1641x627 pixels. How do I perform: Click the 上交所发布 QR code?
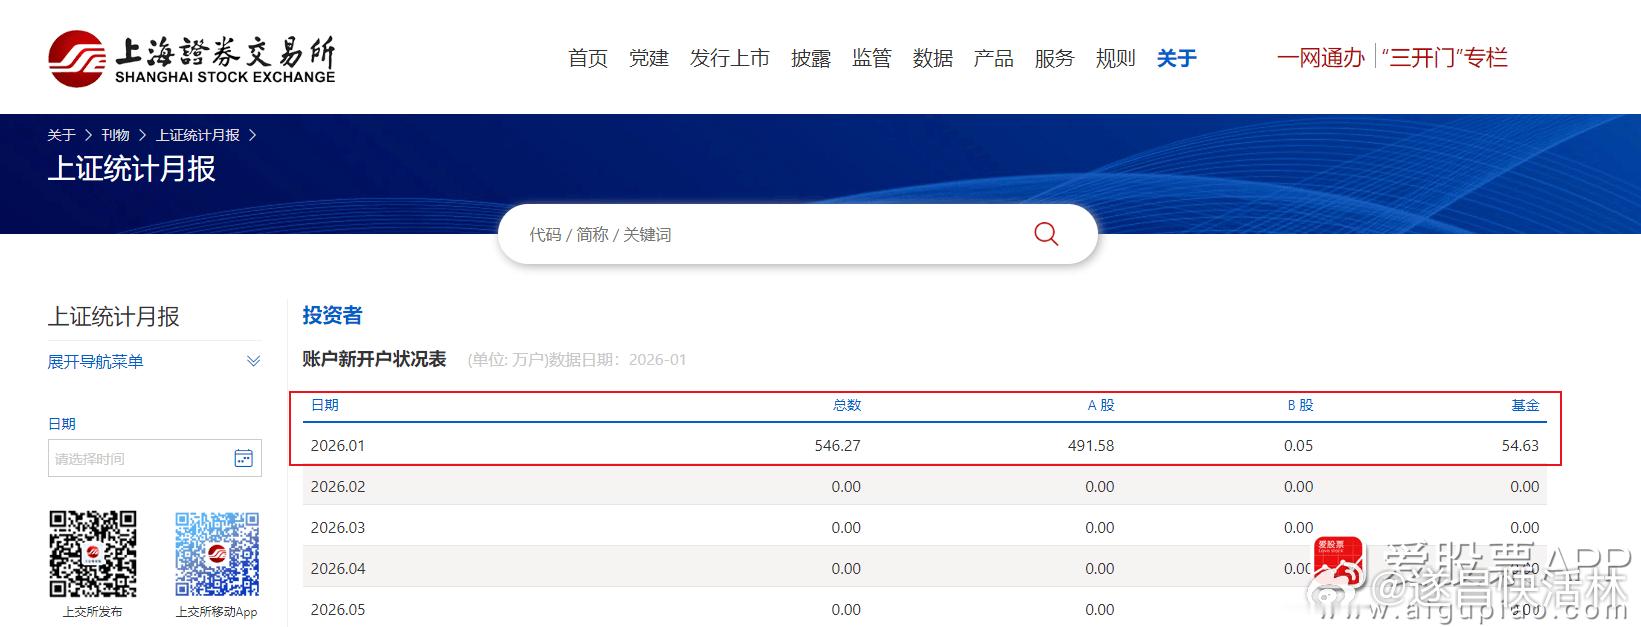92,554
